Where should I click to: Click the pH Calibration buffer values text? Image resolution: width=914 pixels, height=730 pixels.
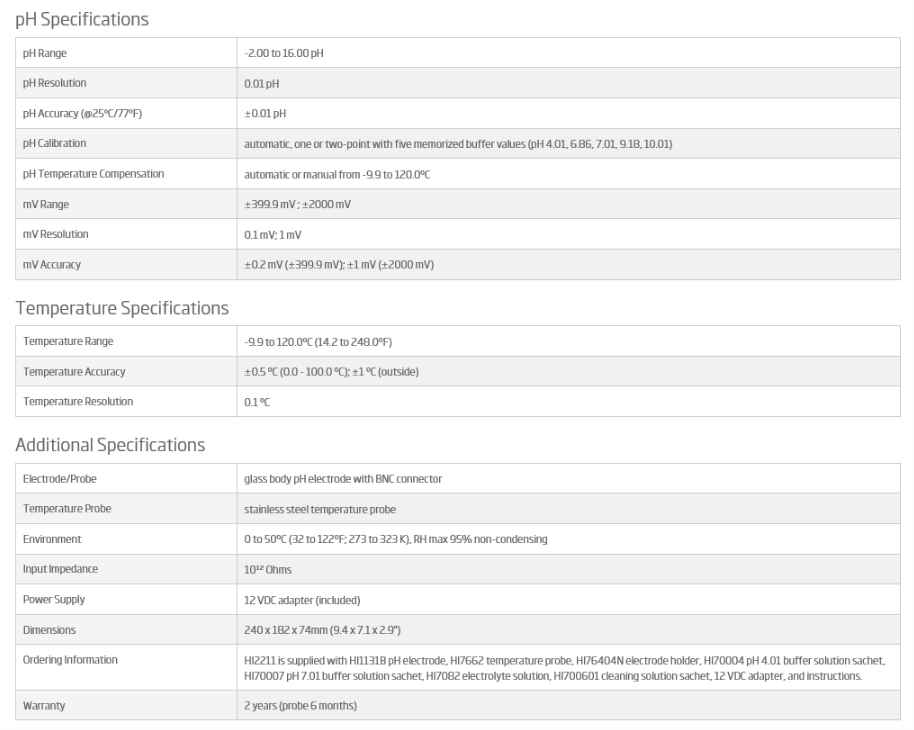[x=458, y=144]
